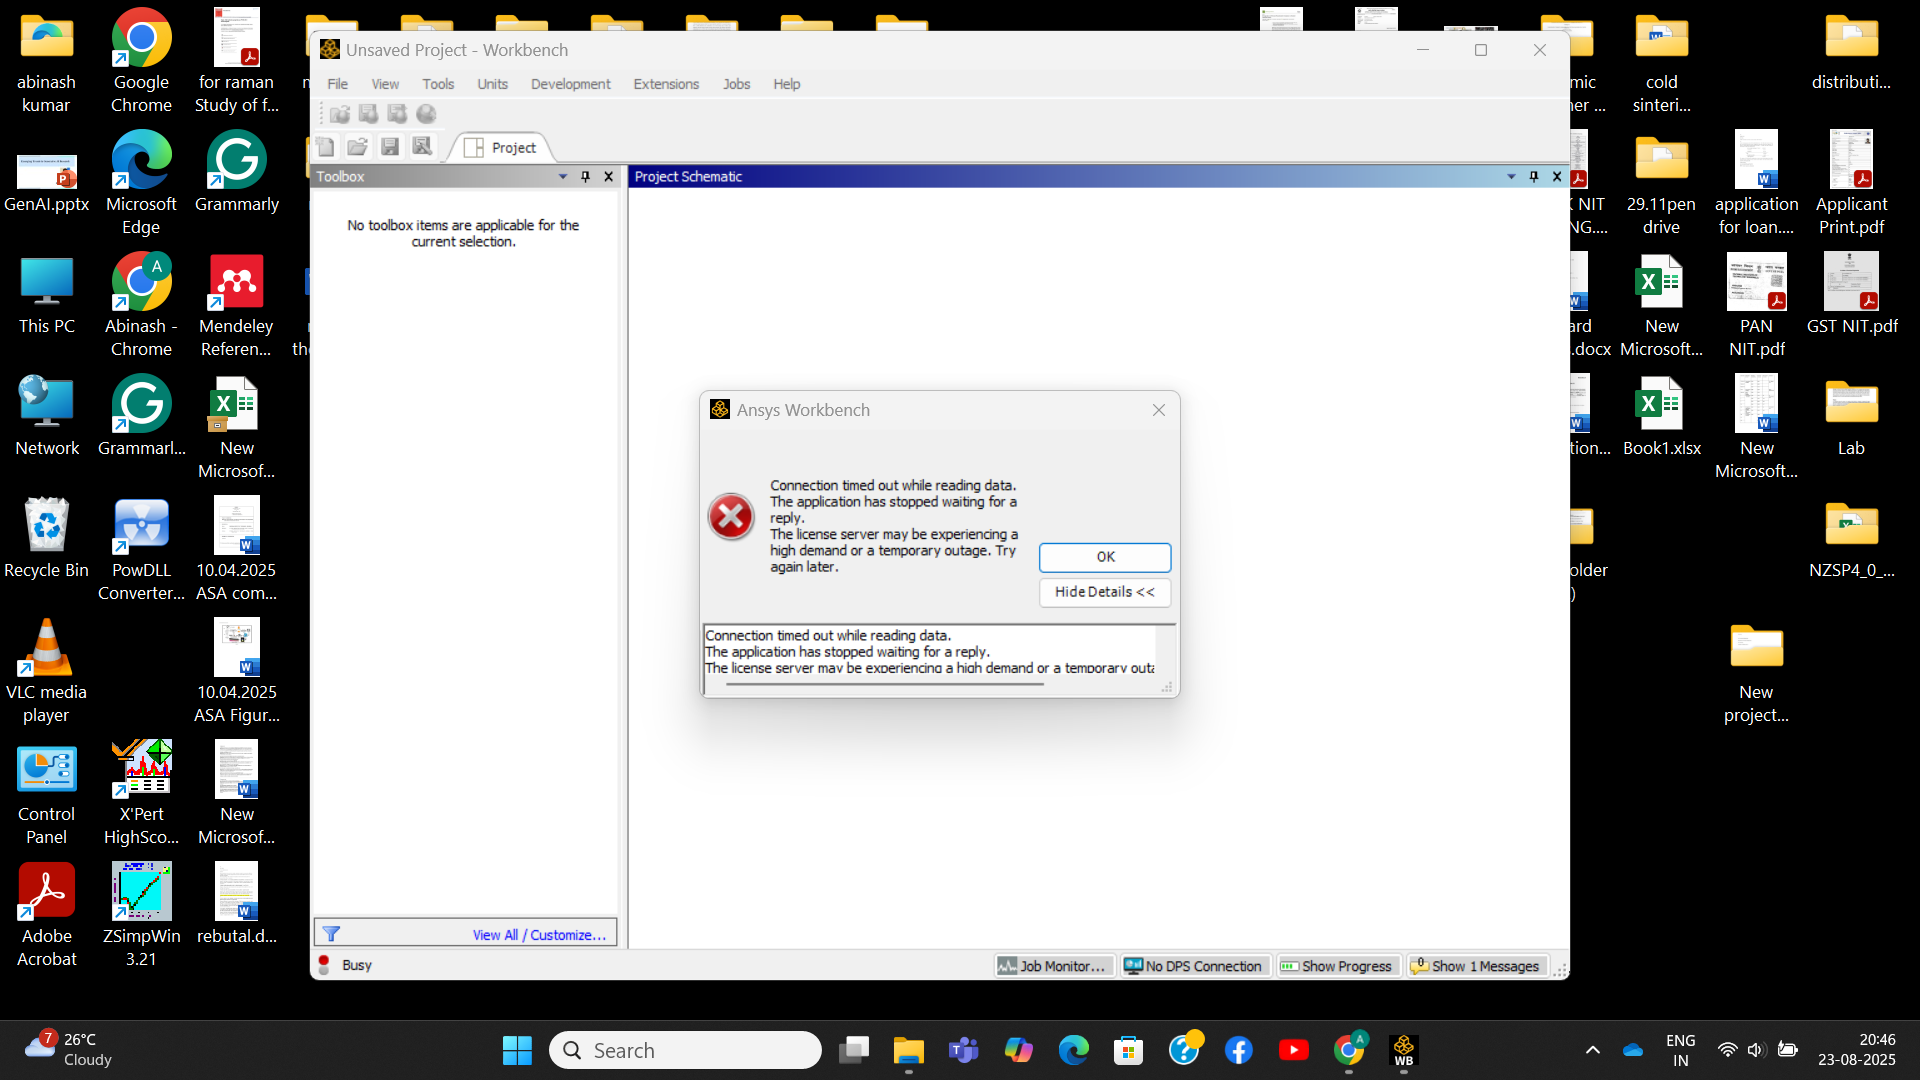The height and width of the screenshot is (1080, 1920).
Task: Click the red error icon in dialog
Action: [731, 517]
